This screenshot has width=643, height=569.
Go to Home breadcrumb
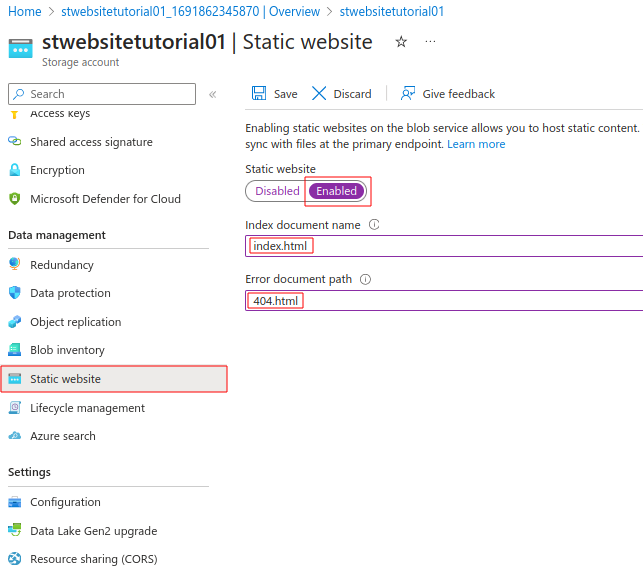[x=25, y=11]
